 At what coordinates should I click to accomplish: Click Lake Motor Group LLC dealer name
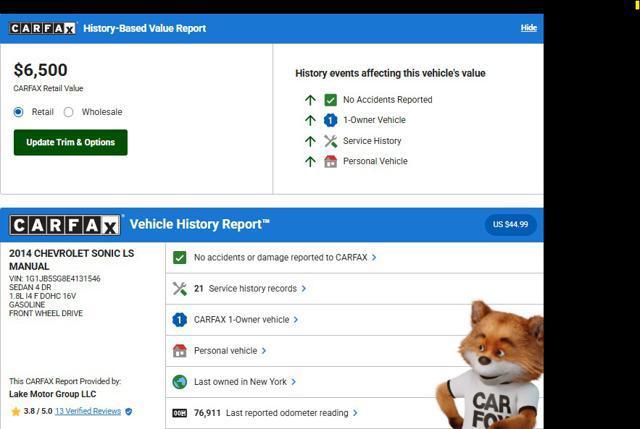coord(53,394)
